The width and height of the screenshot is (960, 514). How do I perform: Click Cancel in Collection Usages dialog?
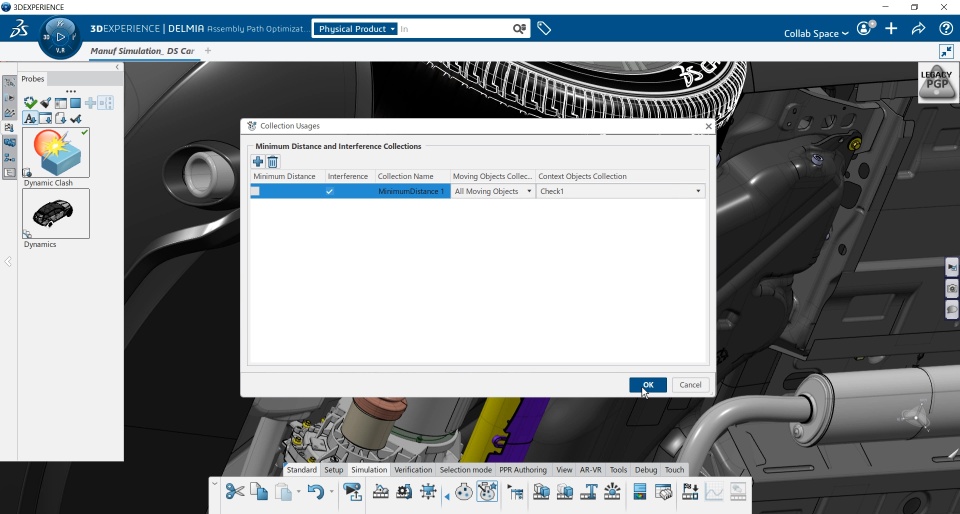point(690,385)
